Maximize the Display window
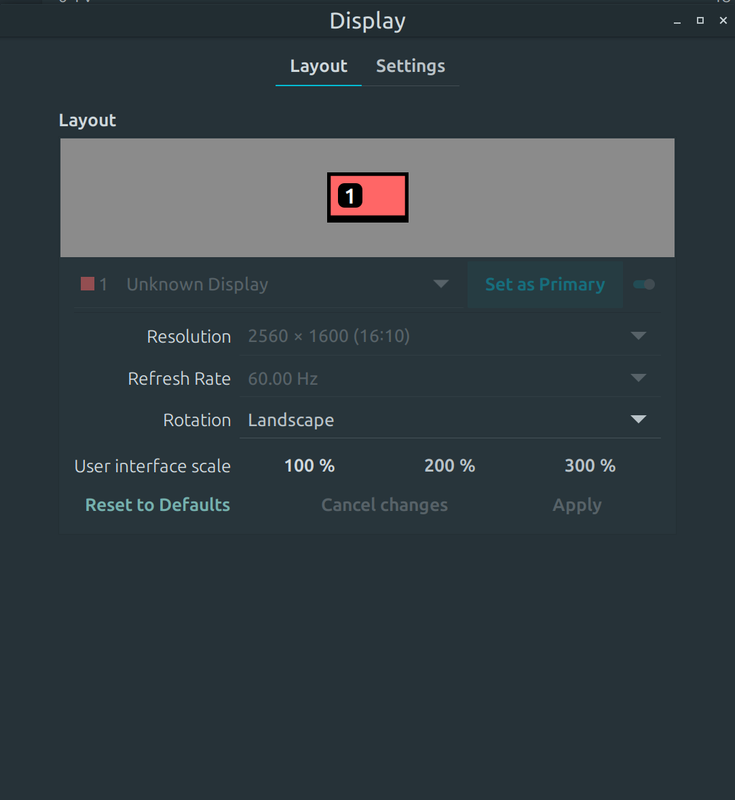735x800 pixels. [x=700, y=20]
